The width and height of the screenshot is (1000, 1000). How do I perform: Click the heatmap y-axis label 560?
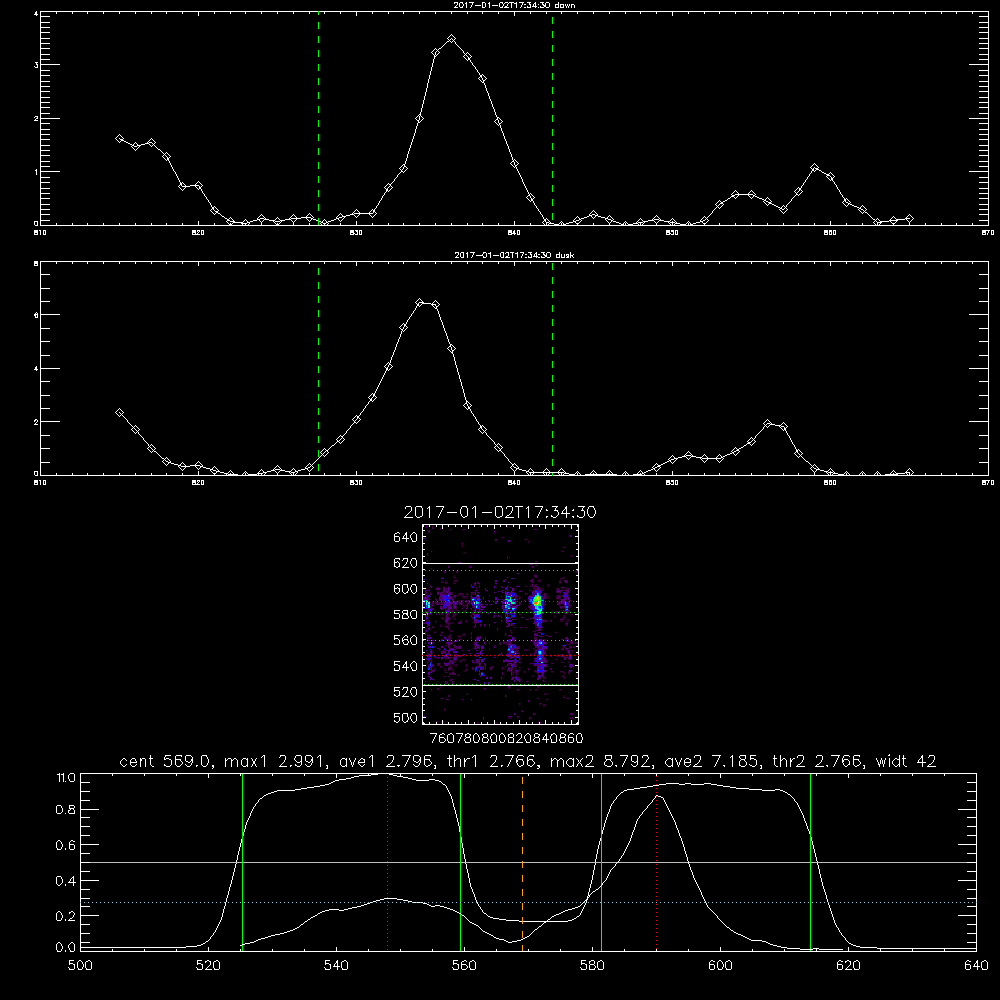coord(406,640)
